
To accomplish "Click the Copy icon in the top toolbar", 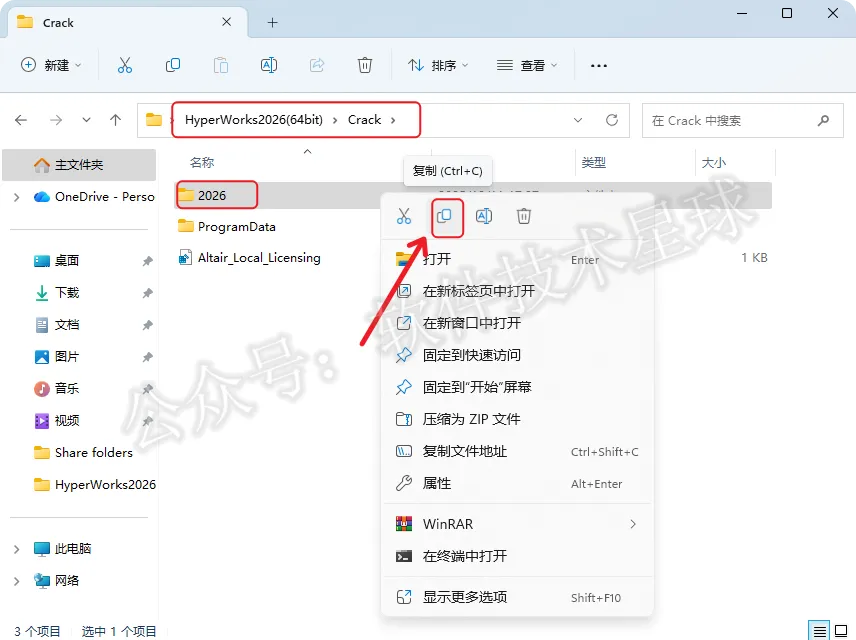I will click(x=173, y=66).
